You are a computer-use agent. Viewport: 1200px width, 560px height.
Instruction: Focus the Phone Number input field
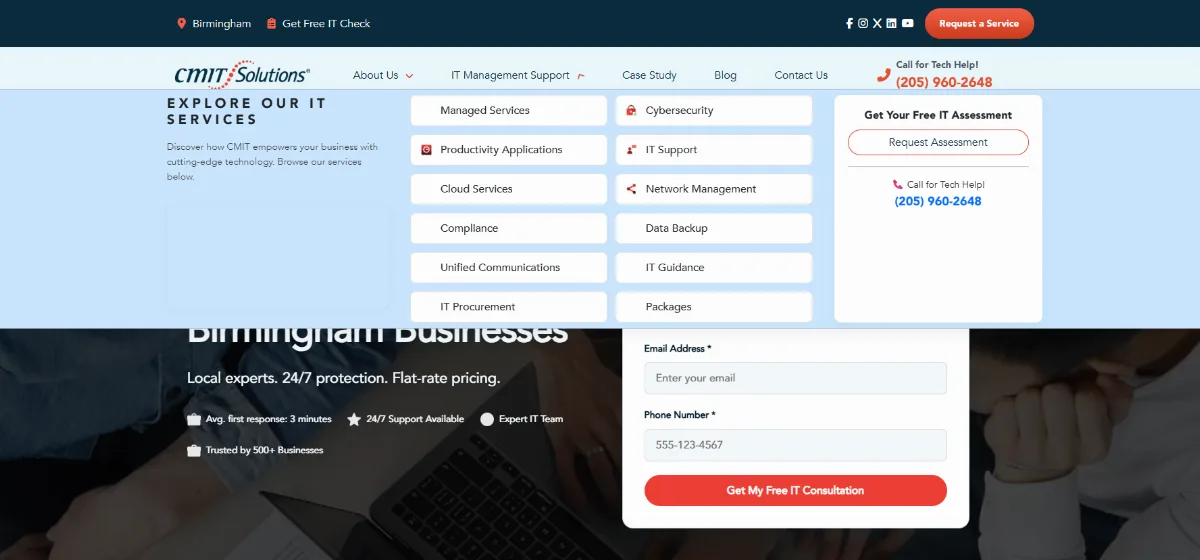click(795, 445)
